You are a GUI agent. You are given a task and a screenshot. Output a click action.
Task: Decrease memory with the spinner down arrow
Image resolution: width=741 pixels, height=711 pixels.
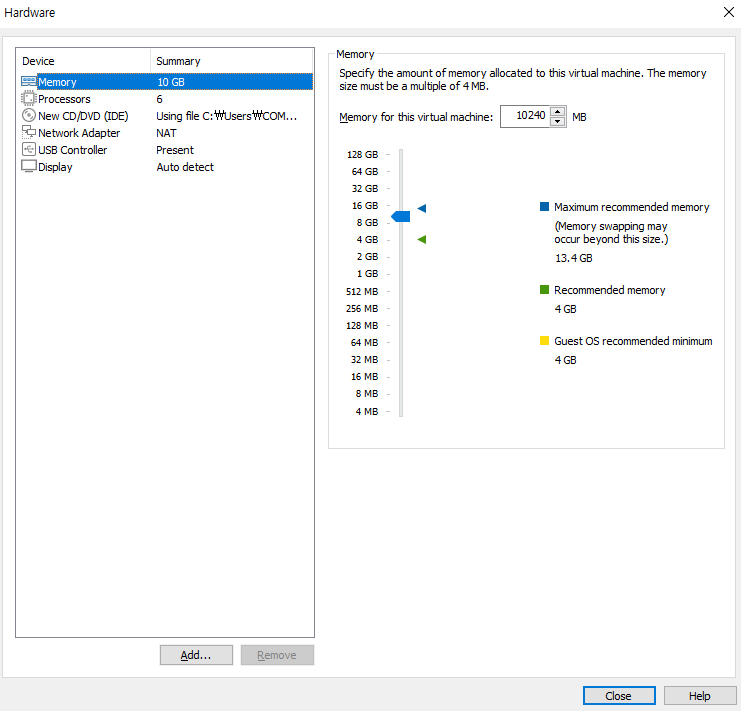(558, 121)
